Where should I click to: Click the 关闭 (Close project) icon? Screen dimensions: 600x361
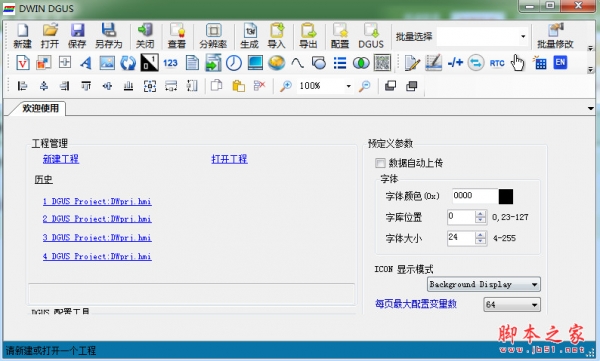(x=145, y=36)
